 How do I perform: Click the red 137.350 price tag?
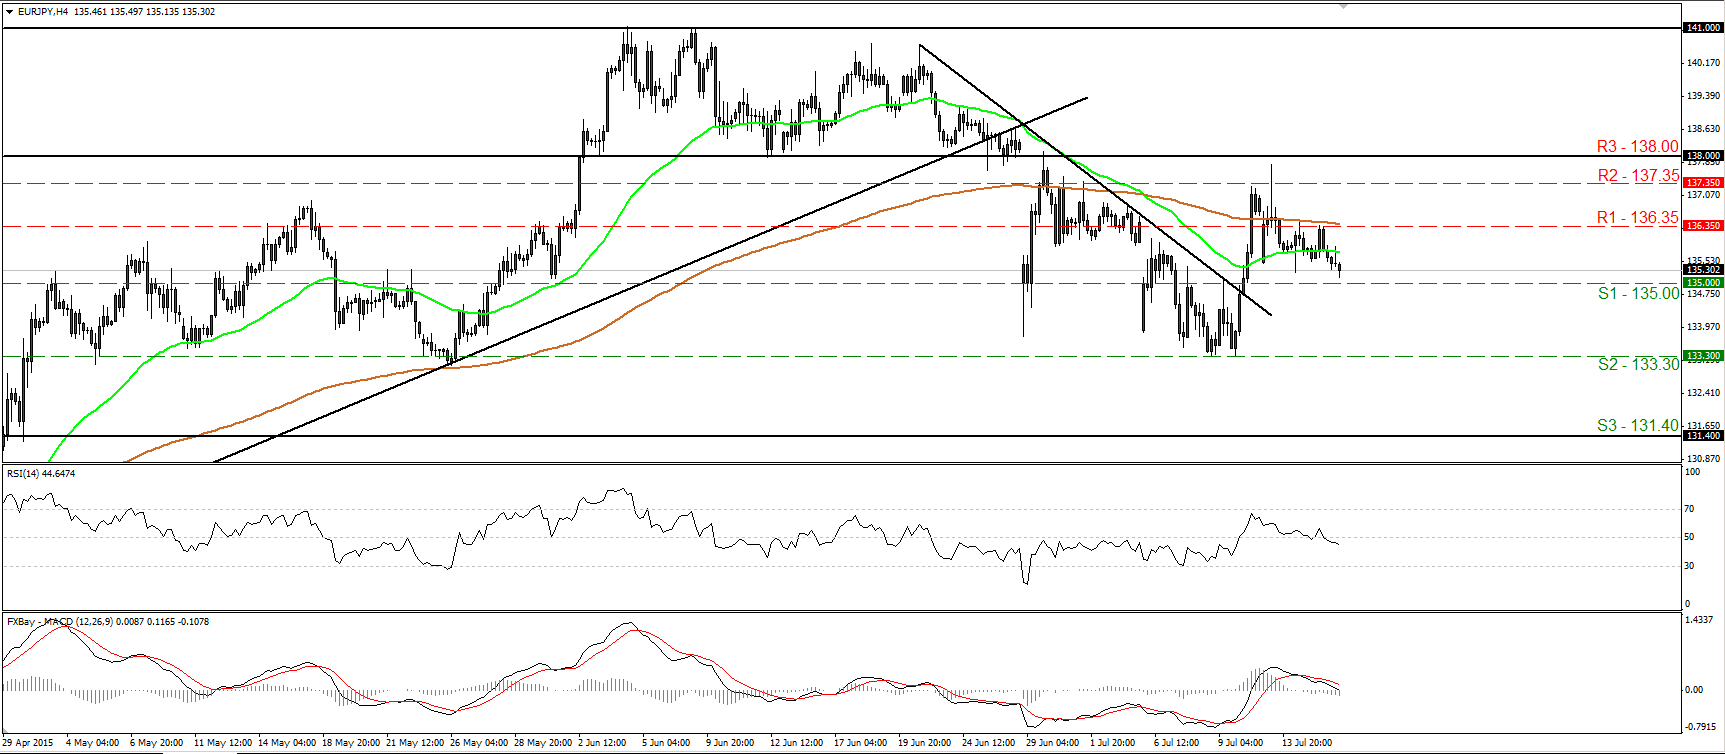(1703, 183)
